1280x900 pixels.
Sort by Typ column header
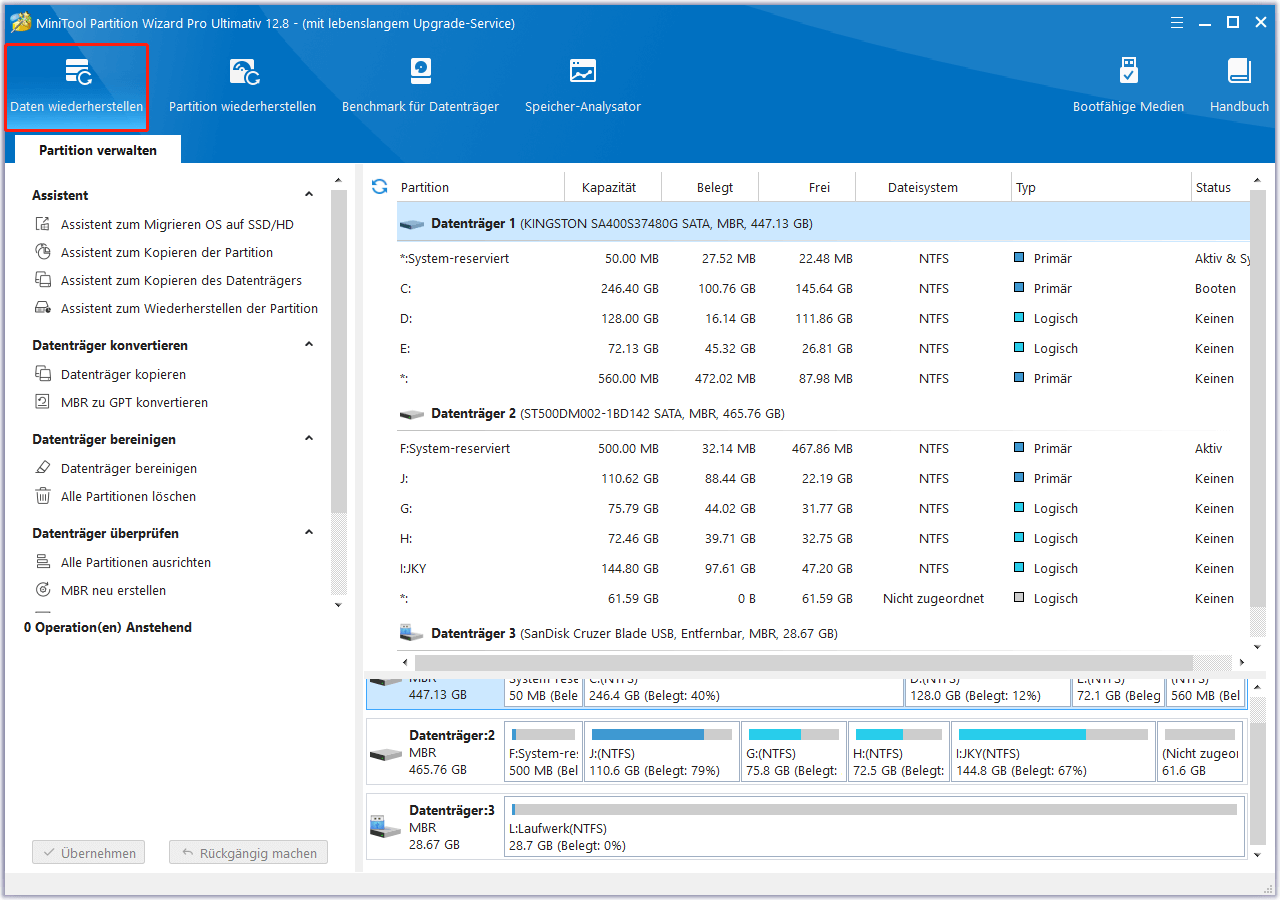click(1100, 187)
